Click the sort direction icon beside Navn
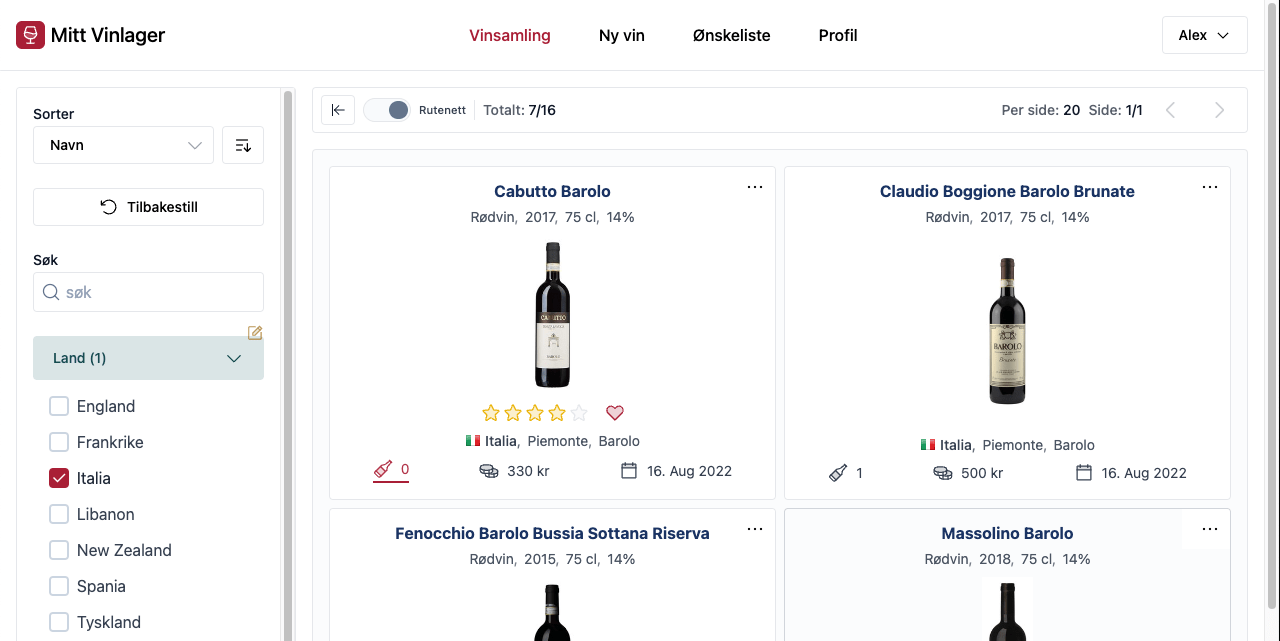 (x=243, y=145)
